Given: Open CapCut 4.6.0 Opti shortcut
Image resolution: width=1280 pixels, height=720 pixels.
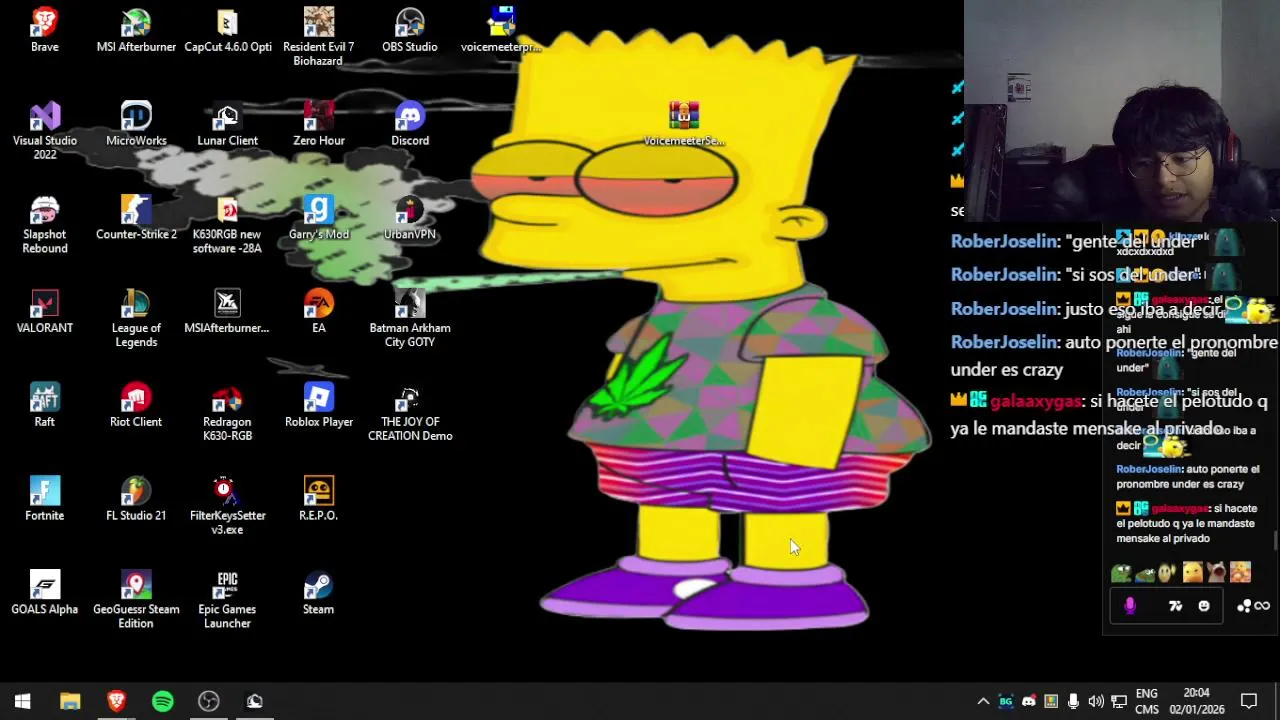Looking at the screenshot, I should point(227,29).
